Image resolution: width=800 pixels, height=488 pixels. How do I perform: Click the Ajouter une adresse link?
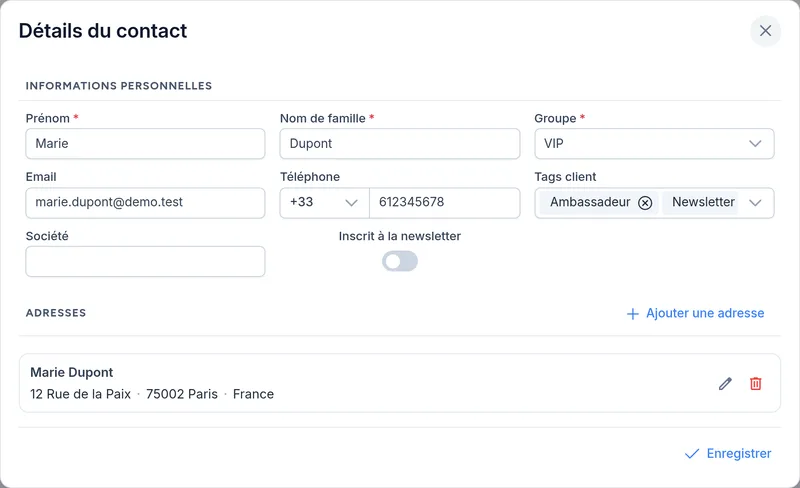tap(695, 313)
